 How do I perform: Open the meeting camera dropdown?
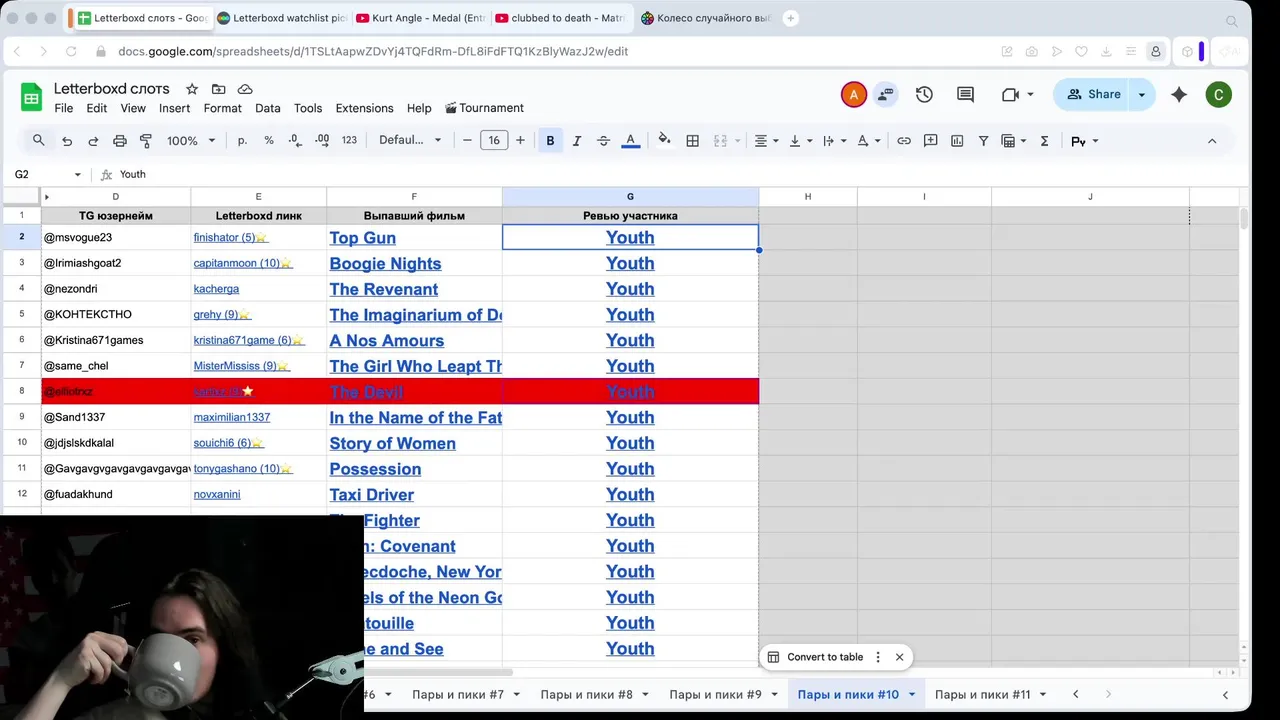[1030, 94]
